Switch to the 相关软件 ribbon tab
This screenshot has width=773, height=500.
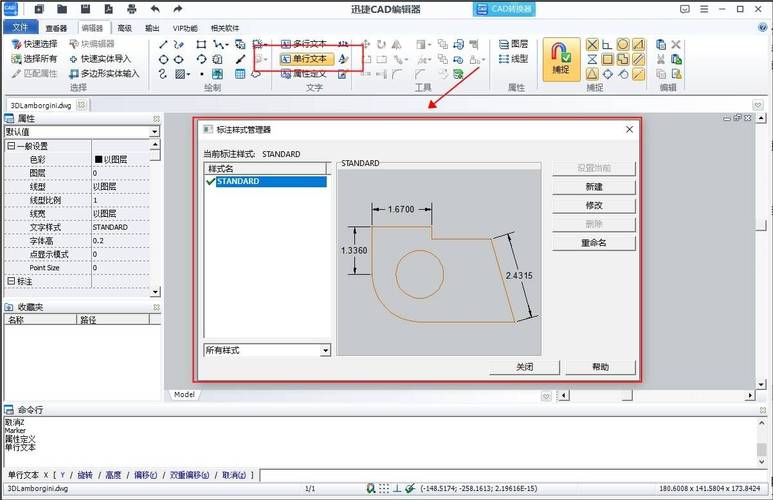[225, 28]
